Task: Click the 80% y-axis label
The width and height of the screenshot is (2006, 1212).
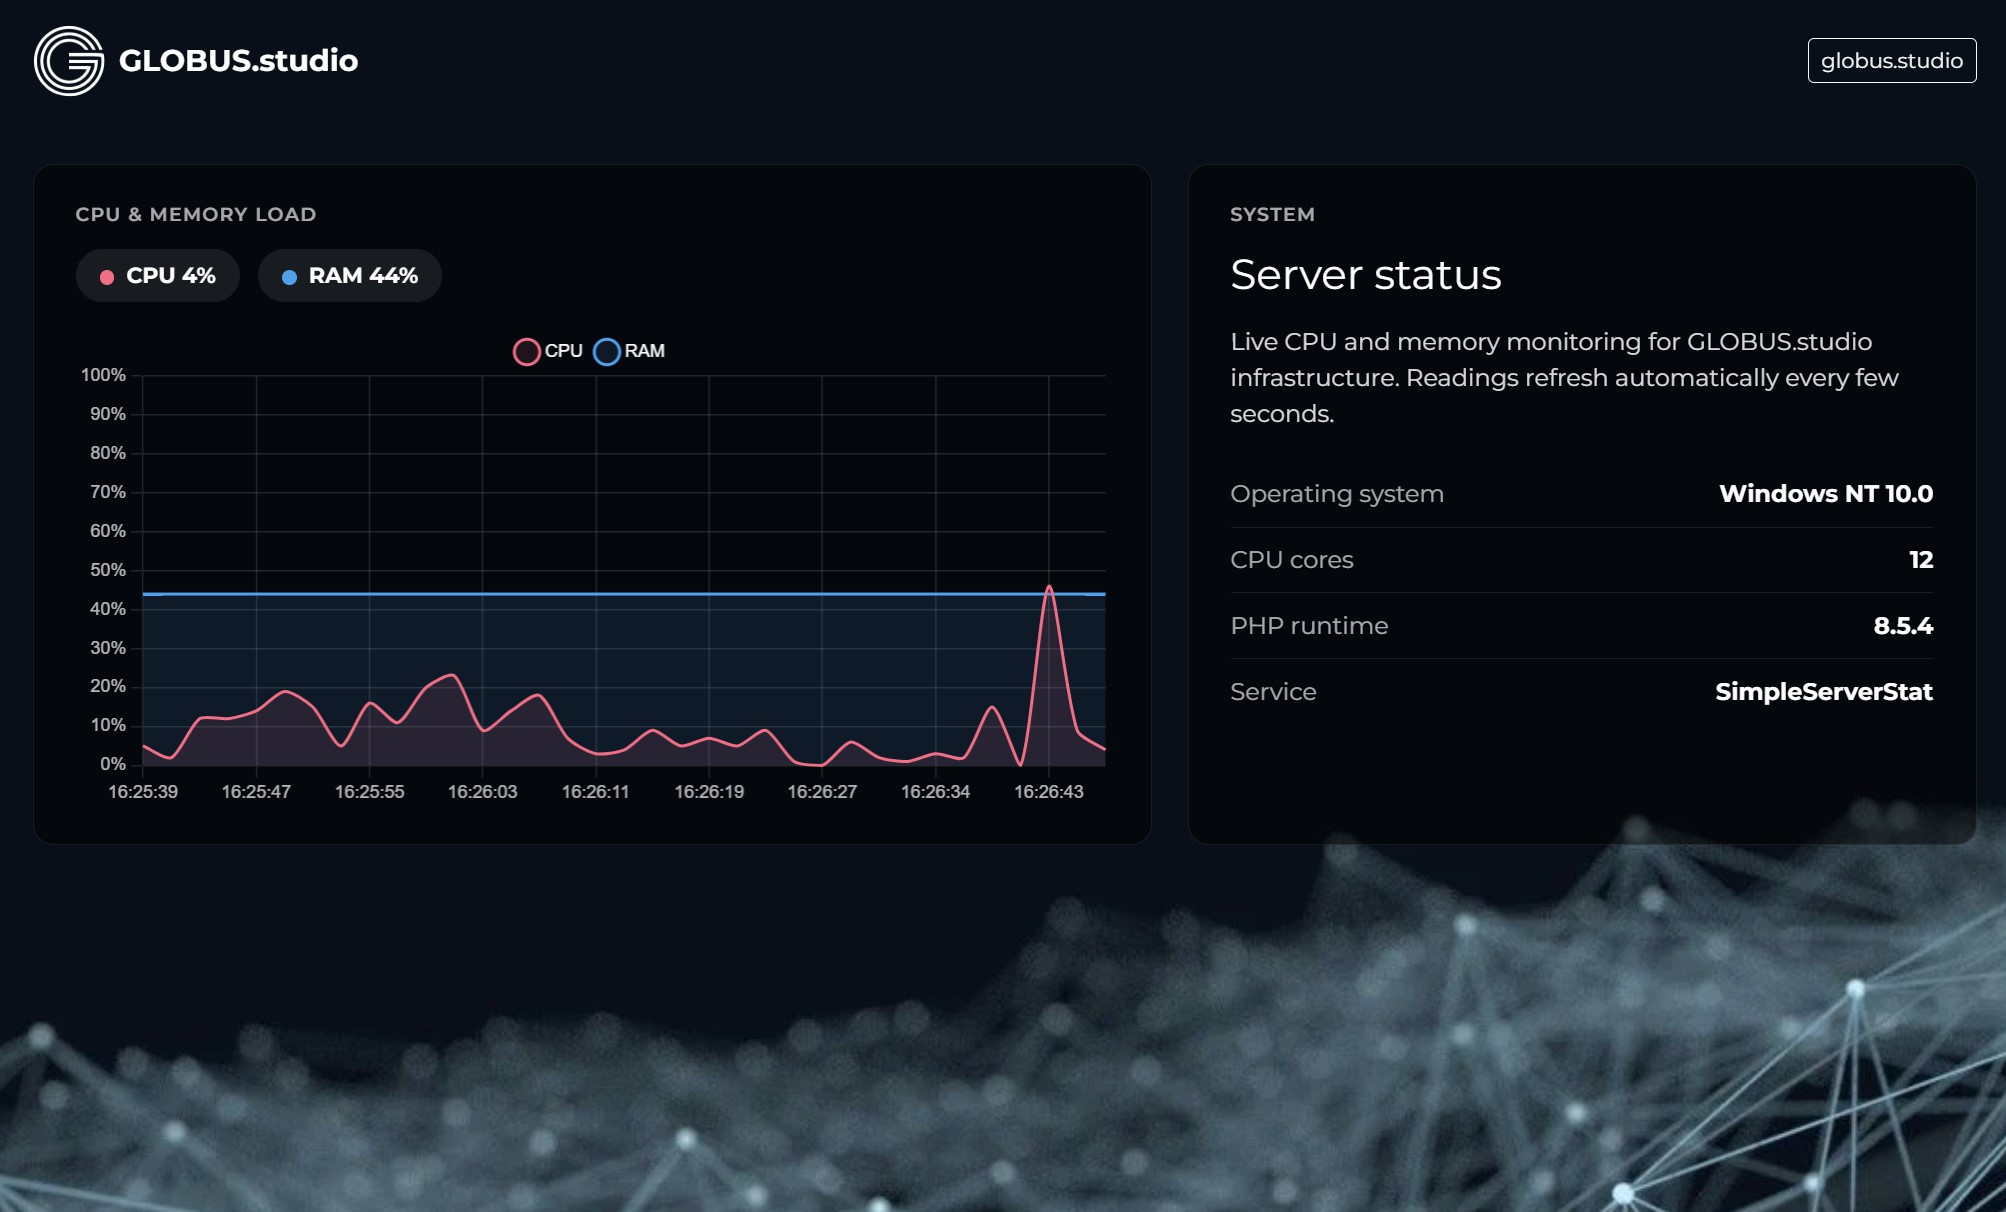Action: pos(108,453)
